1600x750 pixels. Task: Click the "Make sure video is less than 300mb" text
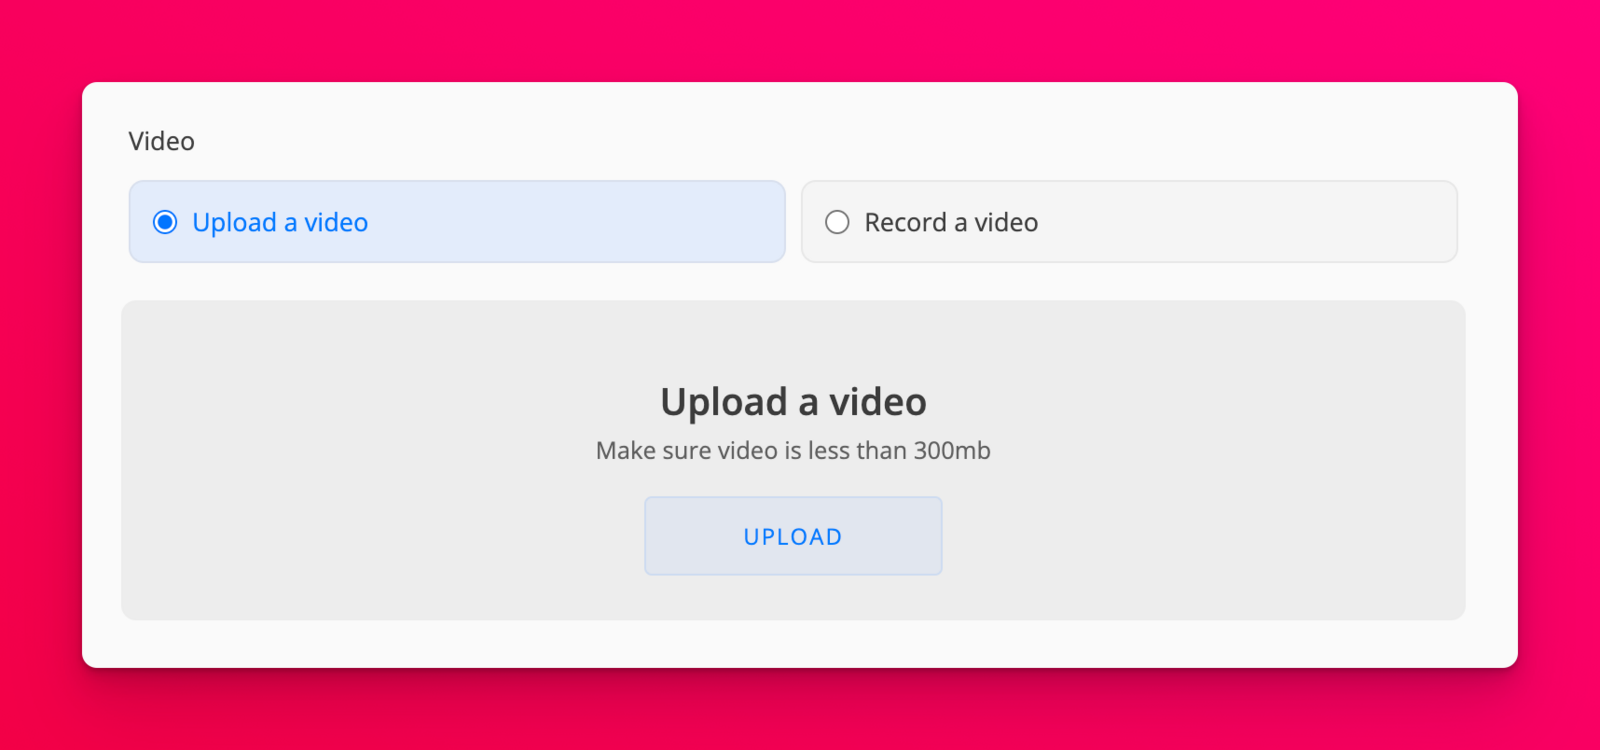[x=793, y=451]
